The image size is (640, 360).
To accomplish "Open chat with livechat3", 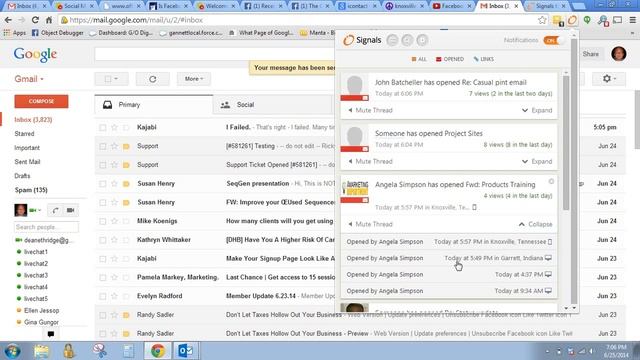I will tap(36, 276).
